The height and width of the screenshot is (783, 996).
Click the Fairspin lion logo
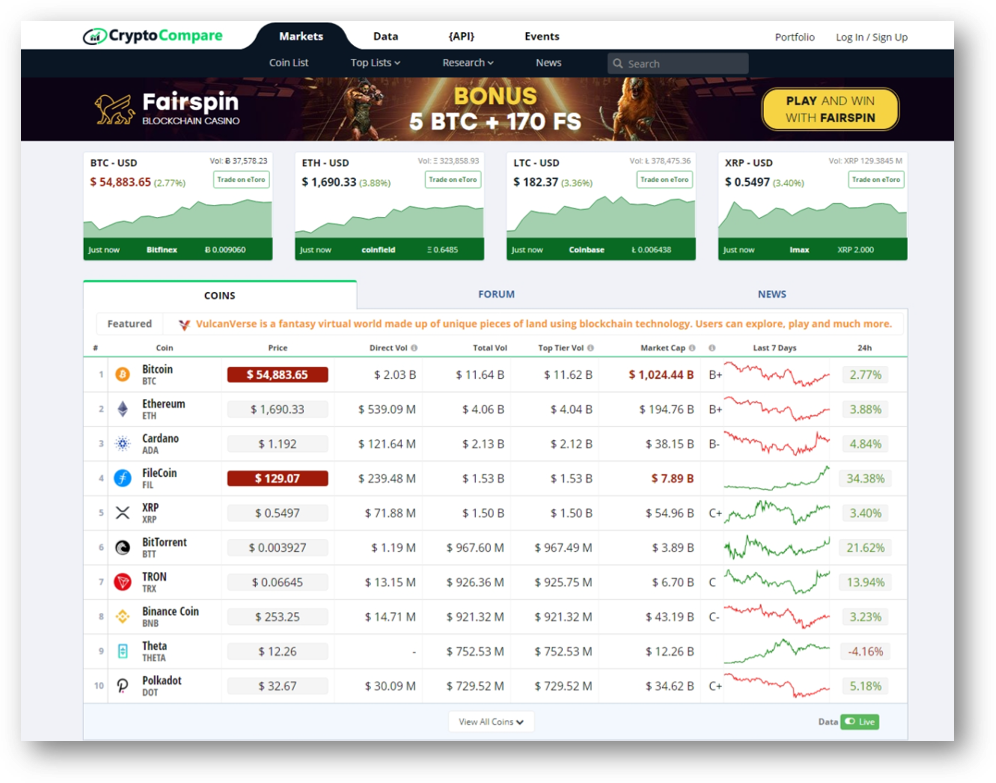(x=115, y=109)
